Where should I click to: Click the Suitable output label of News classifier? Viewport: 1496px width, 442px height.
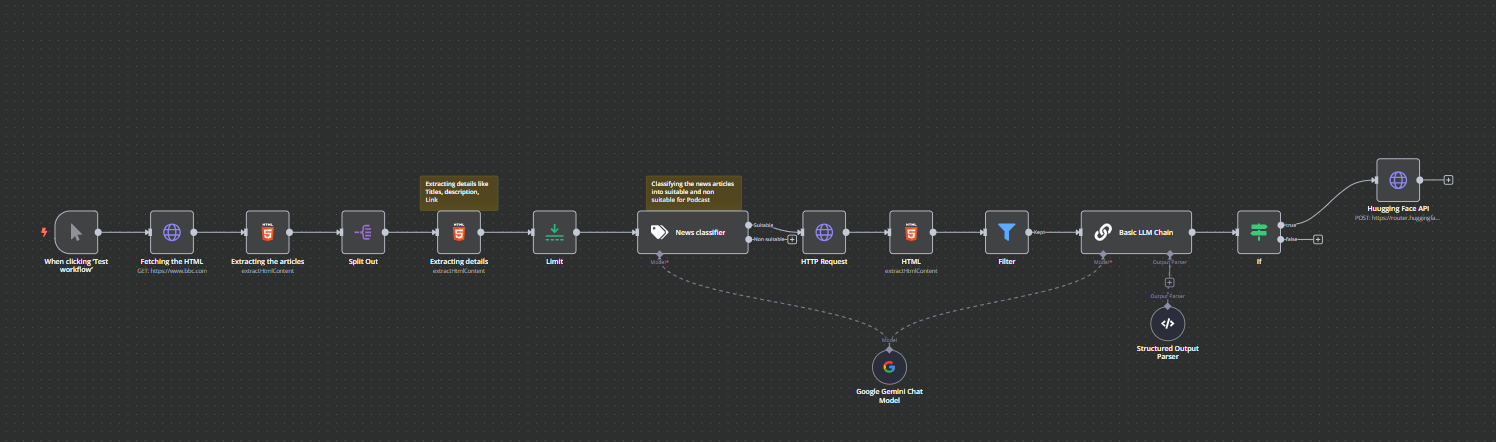[763, 224]
